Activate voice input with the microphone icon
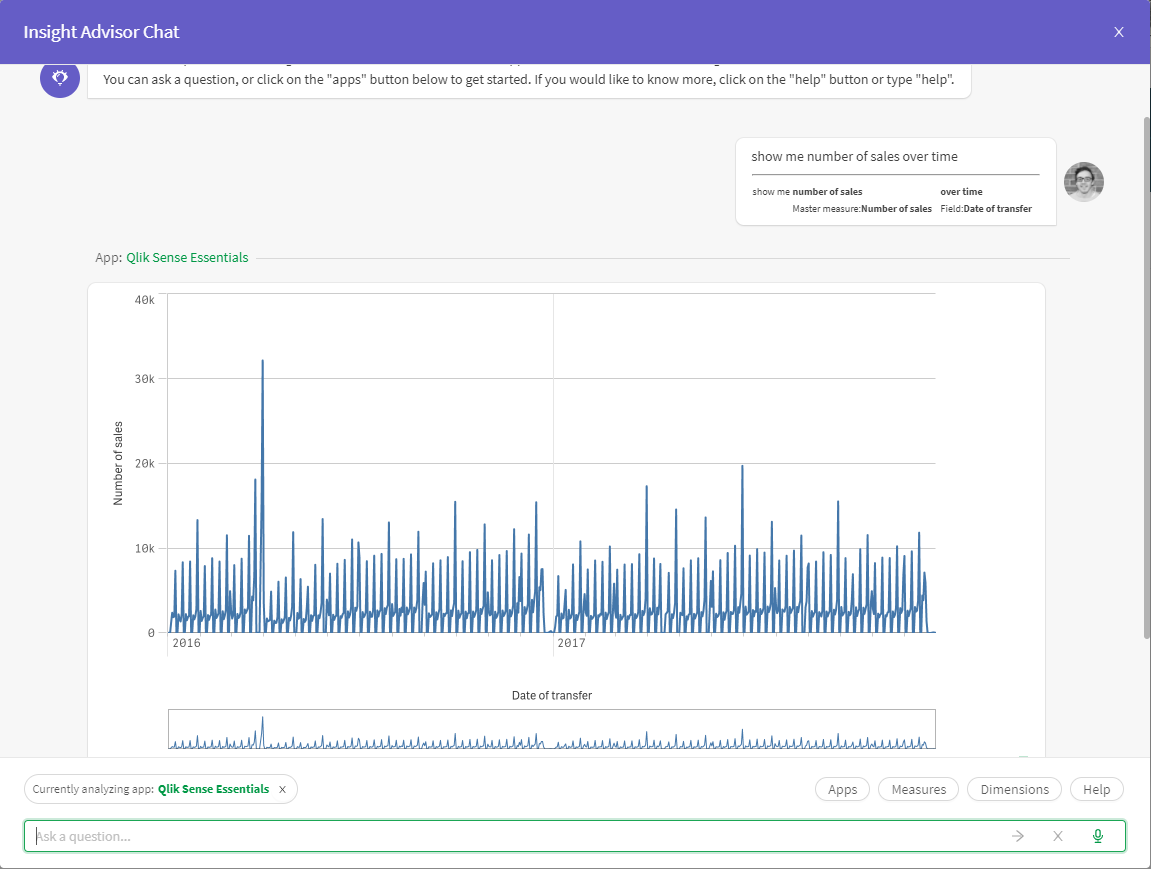 [x=1097, y=835]
